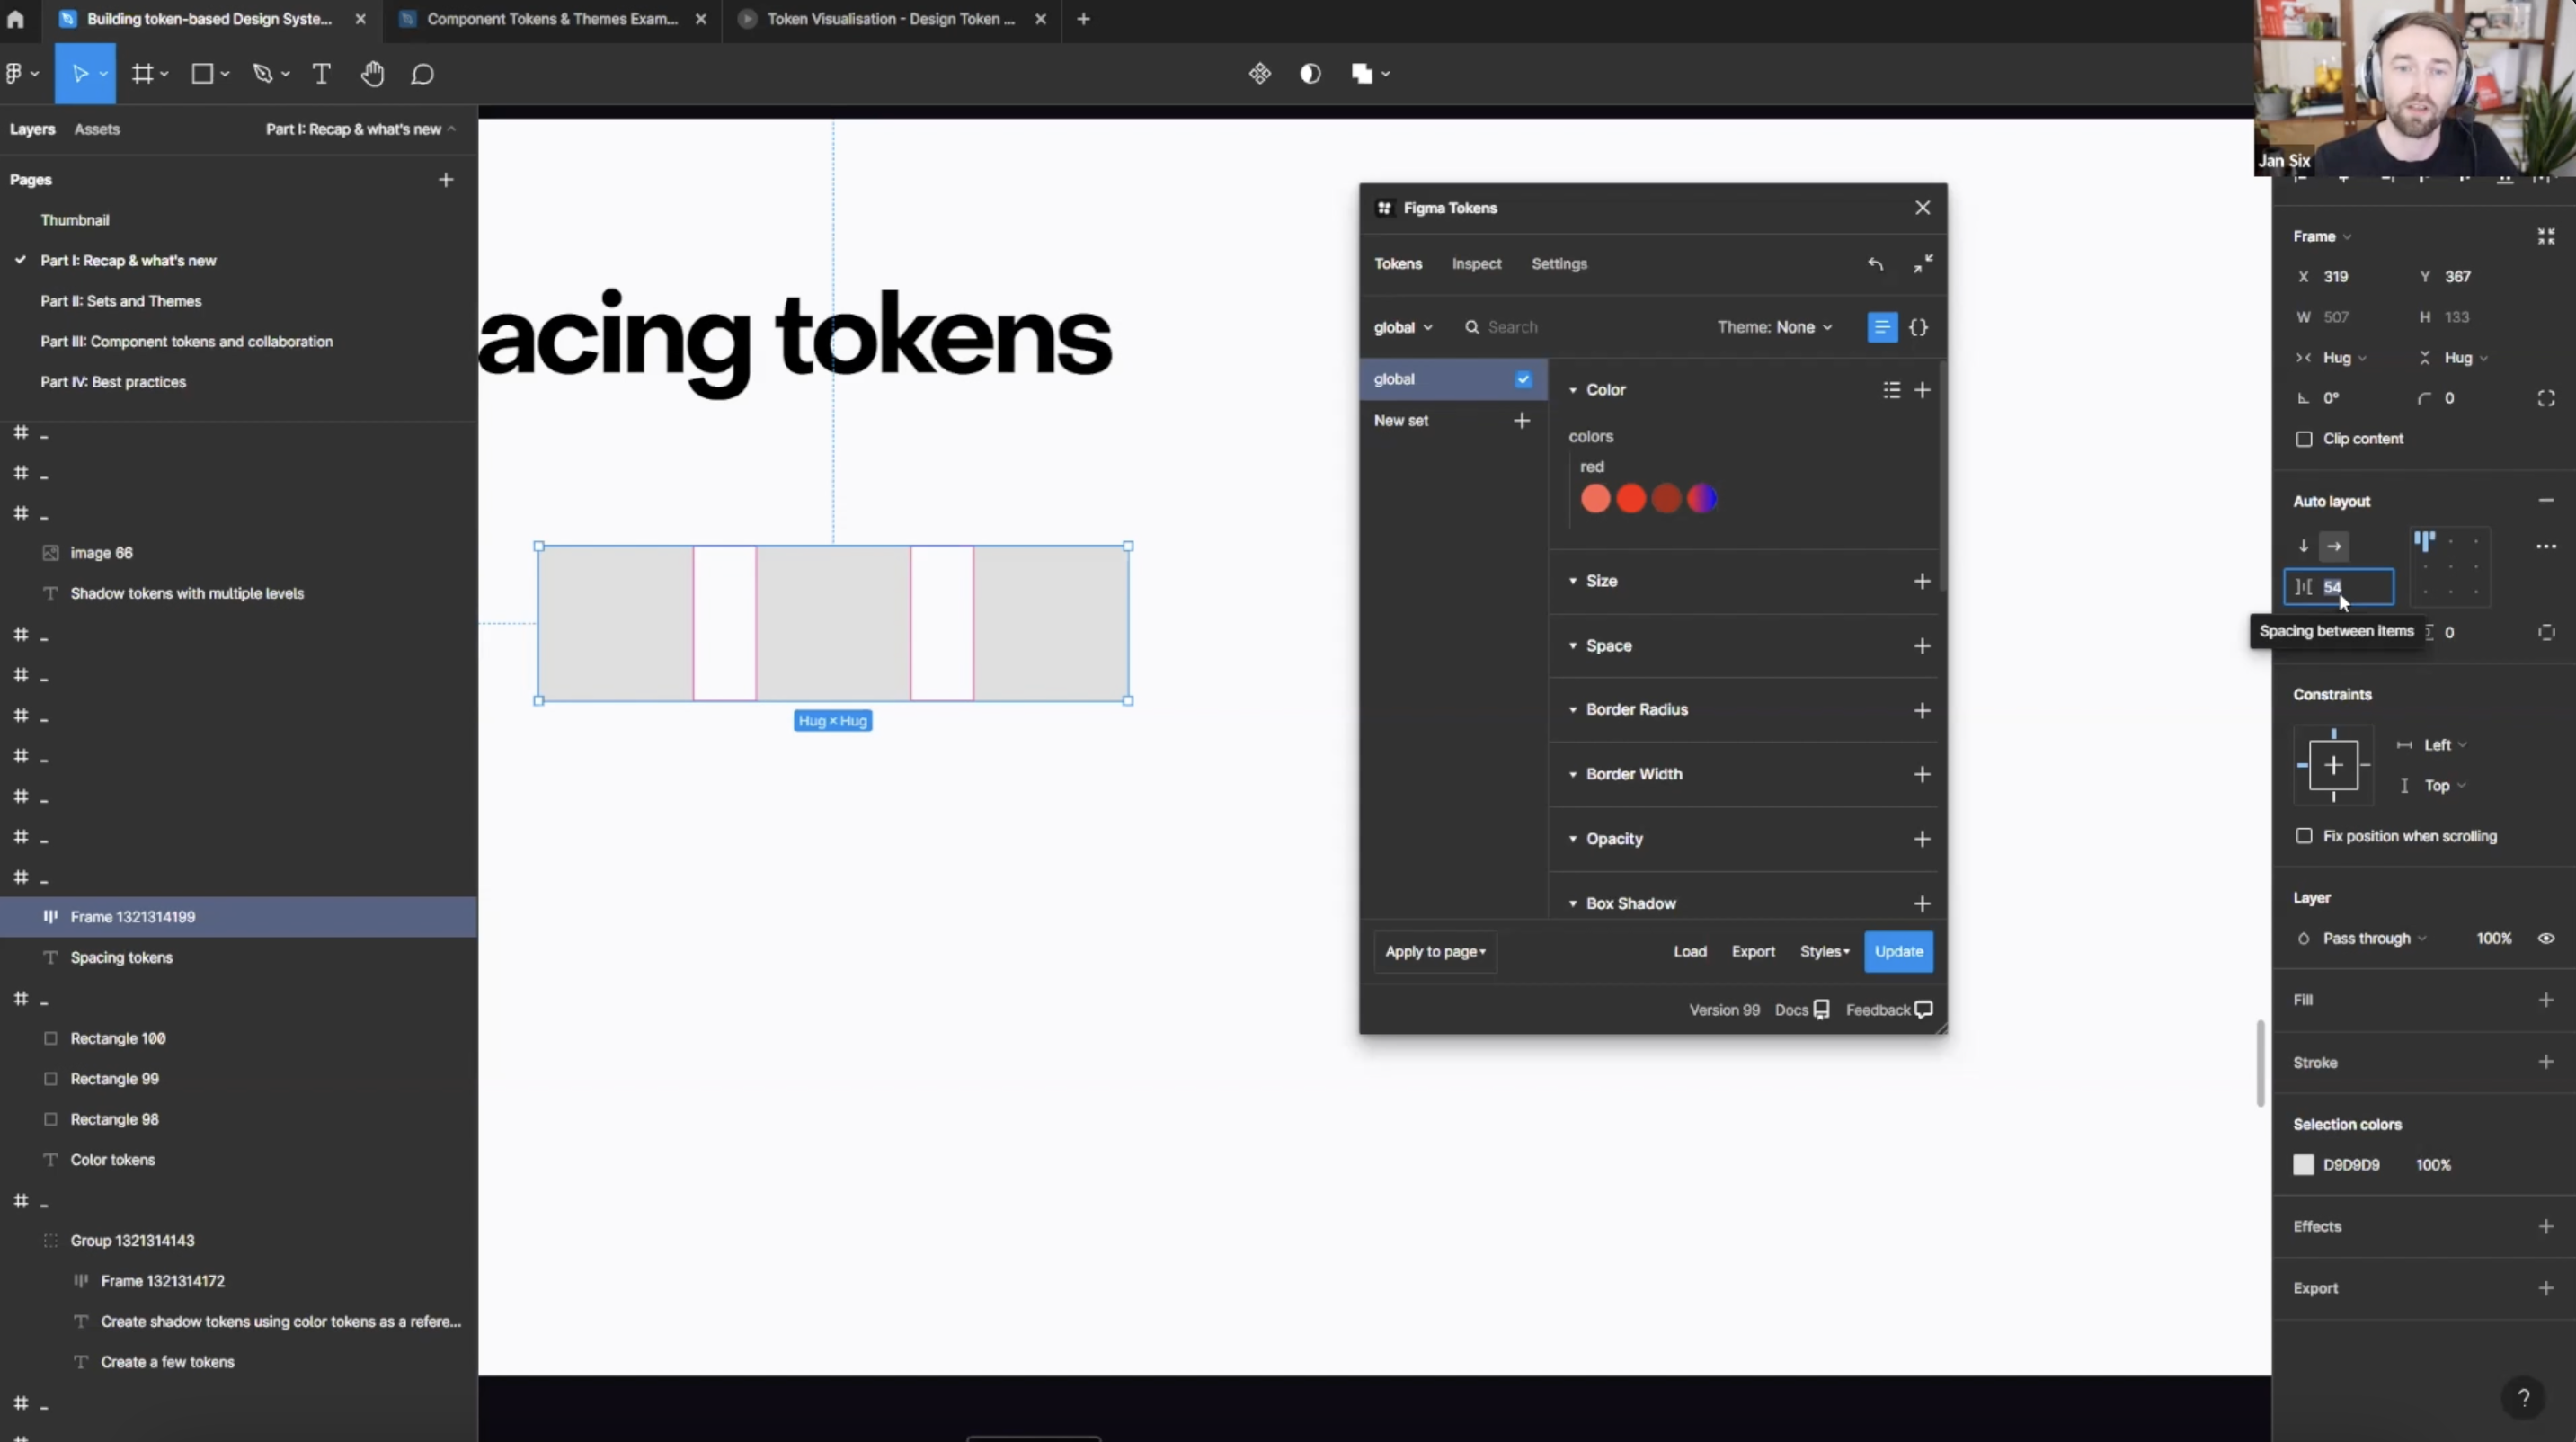This screenshot has height=1442, width=2576.
Task: Switch to the Inspect tab
Action: (x=1476, y=264)
